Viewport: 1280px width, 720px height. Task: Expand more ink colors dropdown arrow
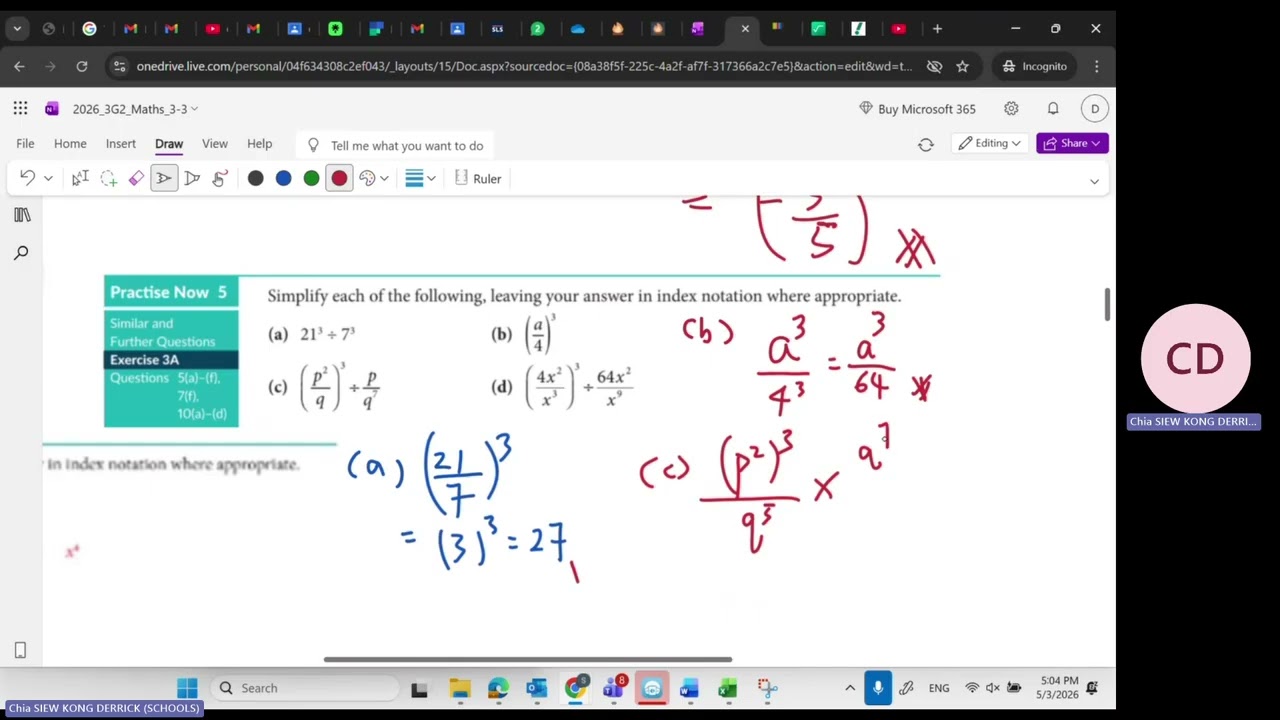pyautogui.click(x=384, y=179)
